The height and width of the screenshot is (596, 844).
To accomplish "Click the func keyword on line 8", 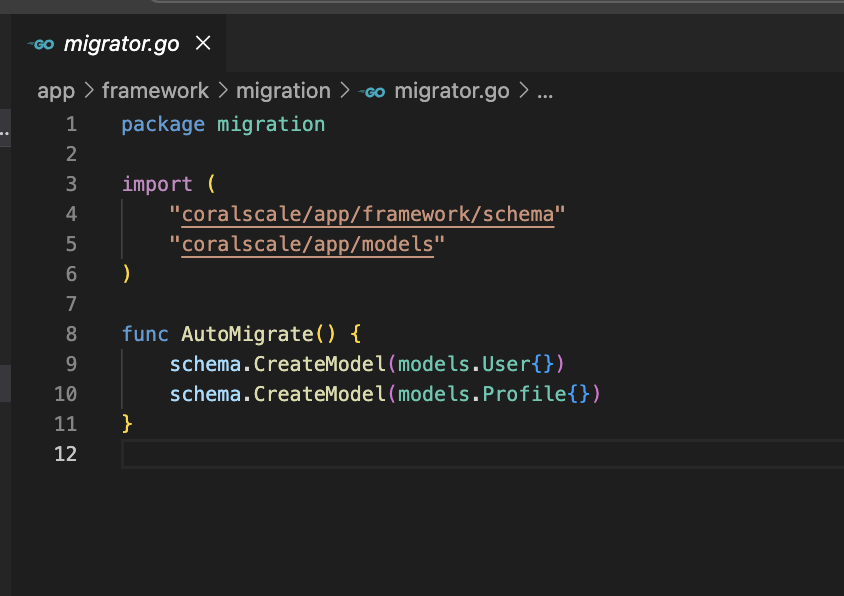I will click(x=145, y=334).
